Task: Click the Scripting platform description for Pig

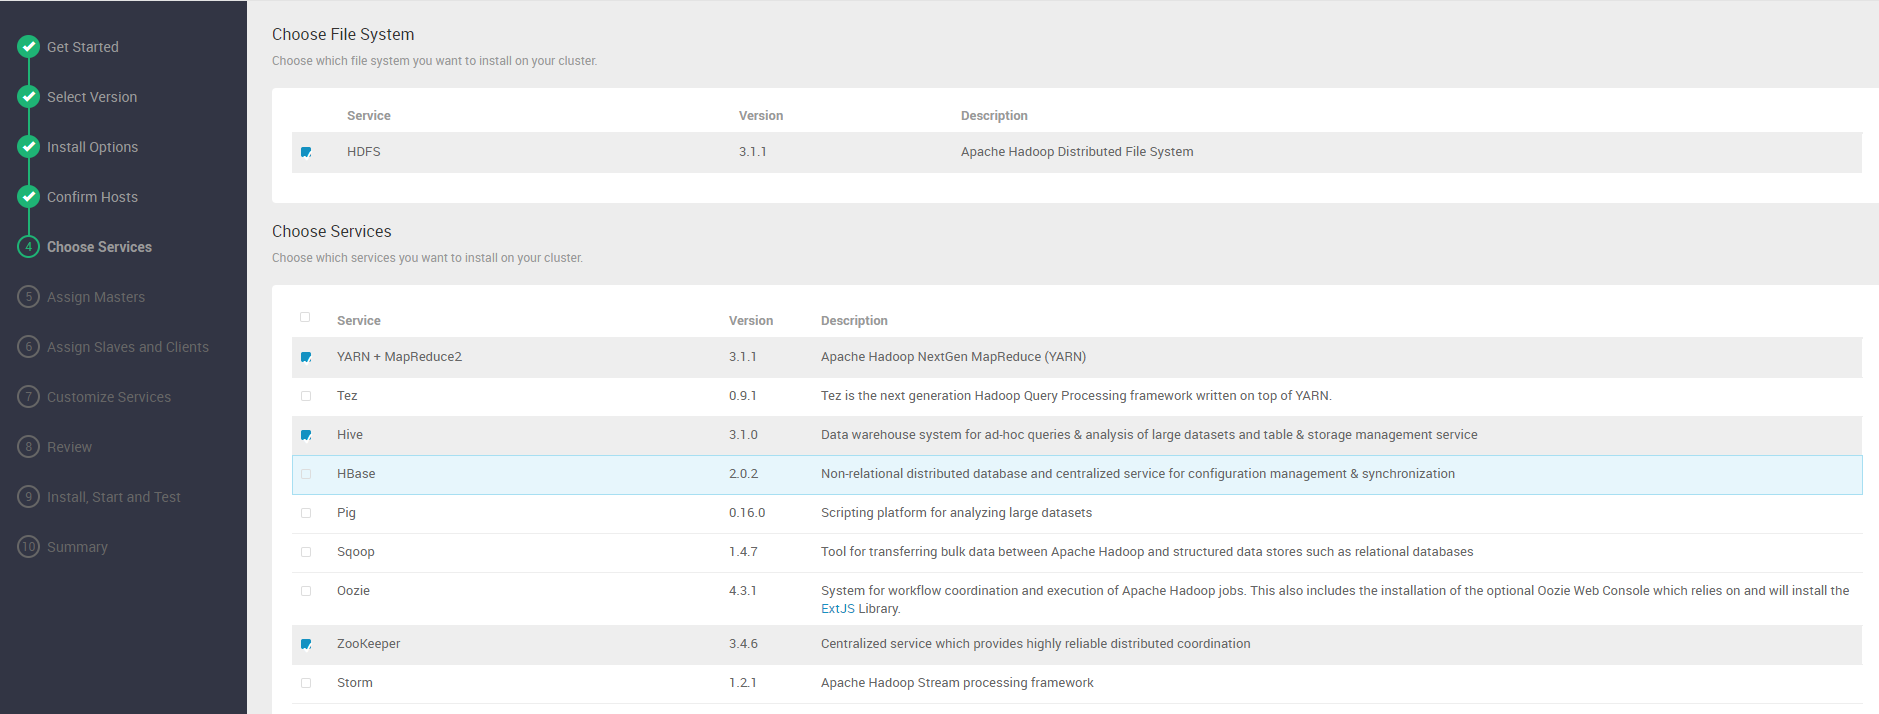Action: [x=956, y=513]
